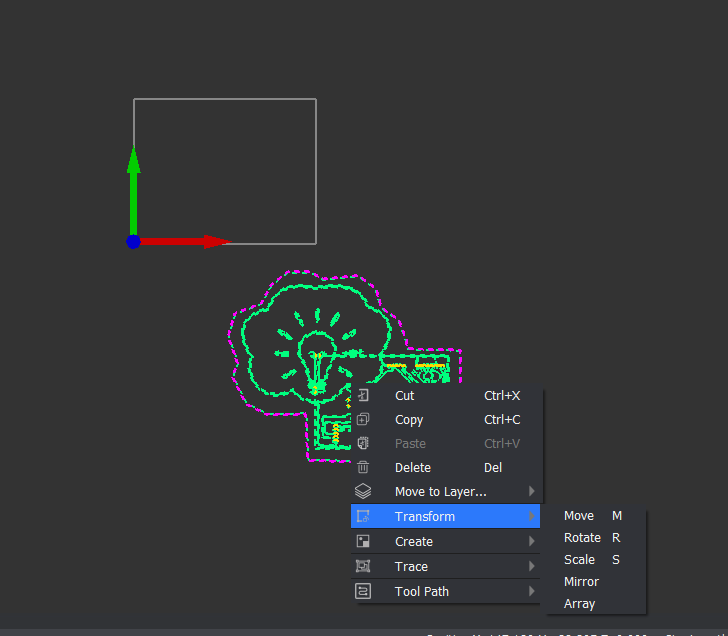Choose Cut from the context menu
The width and height of the screenshot is (728, 636).
pyautogui.click(x=446, y=396)
